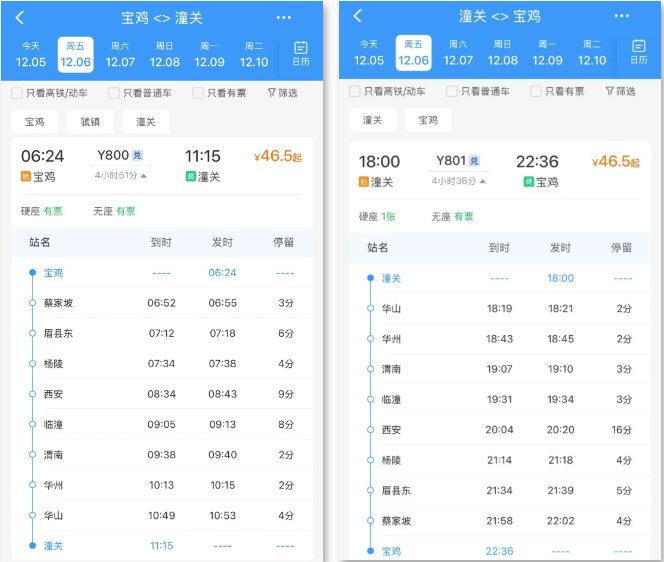Collapse the 4小时51分 stop list for Y800
664x562 pixels.
point(122,175)
